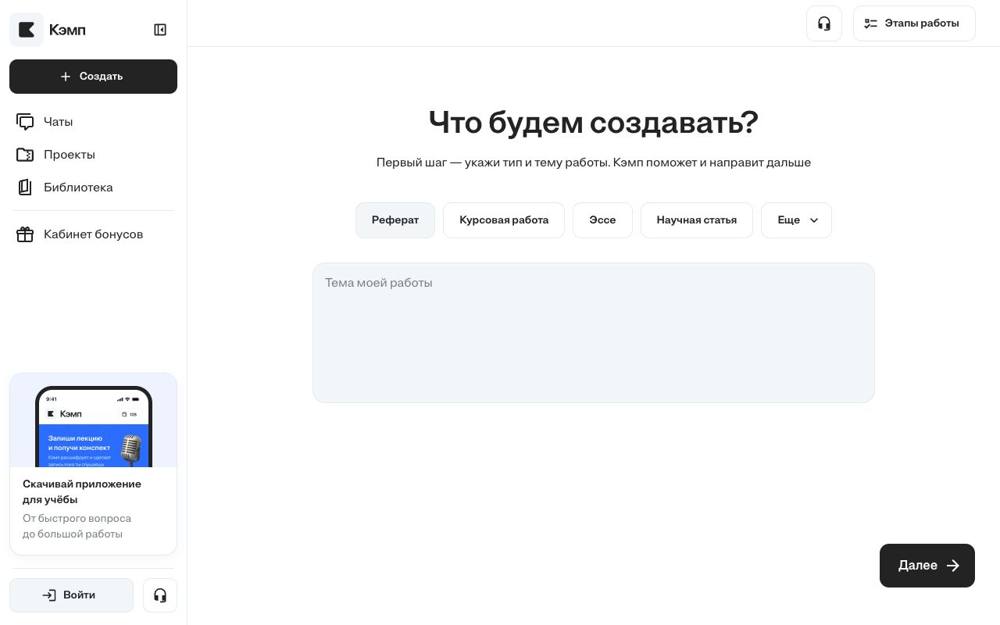The height and width of the screenshot is (625, 1000).
Task: Click the chat bubbles icon next to Чаты
Action: click(x=25, y=122)
